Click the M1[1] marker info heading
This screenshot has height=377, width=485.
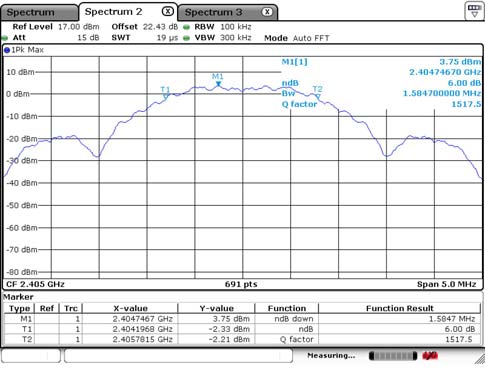tap(295, 62)
